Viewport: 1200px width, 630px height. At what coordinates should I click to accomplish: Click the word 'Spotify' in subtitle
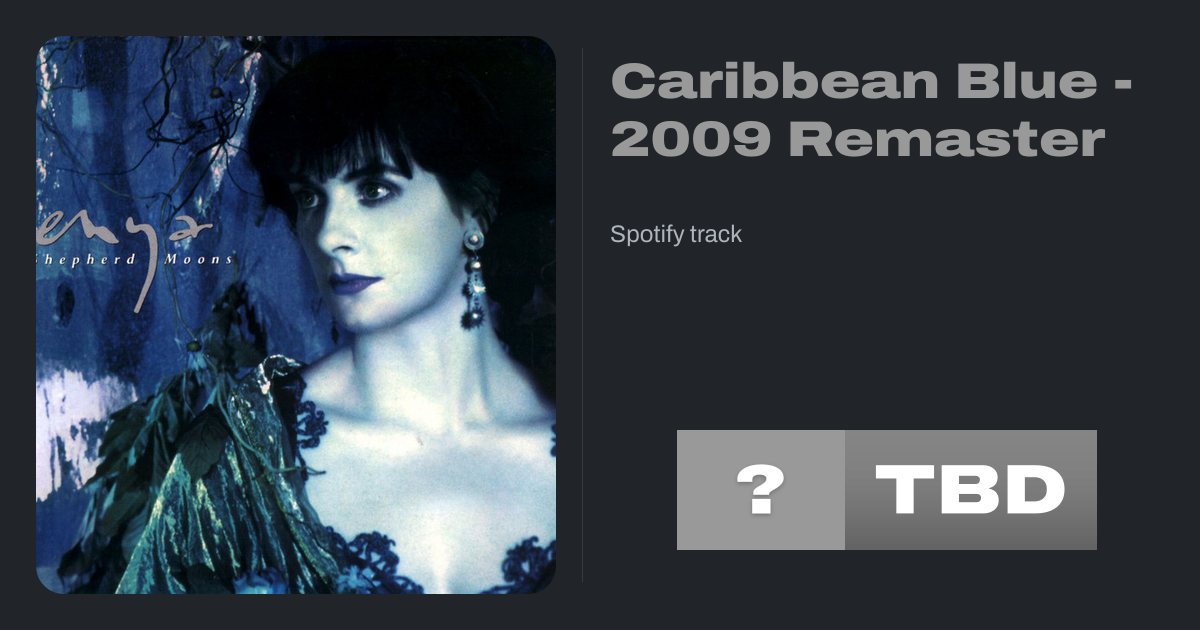641,235
